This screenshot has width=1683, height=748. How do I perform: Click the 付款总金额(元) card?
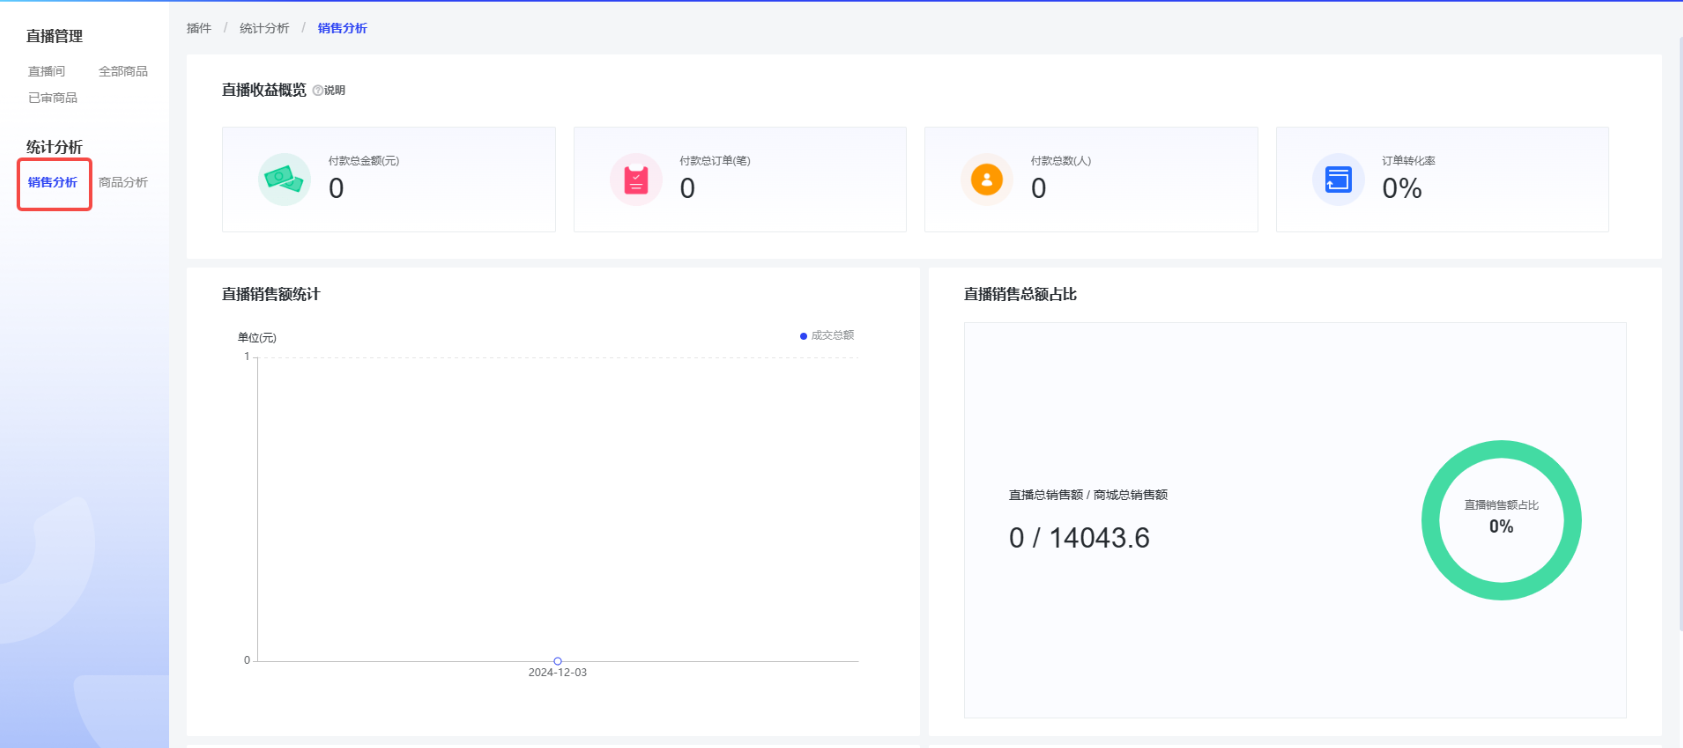[388, 180]
